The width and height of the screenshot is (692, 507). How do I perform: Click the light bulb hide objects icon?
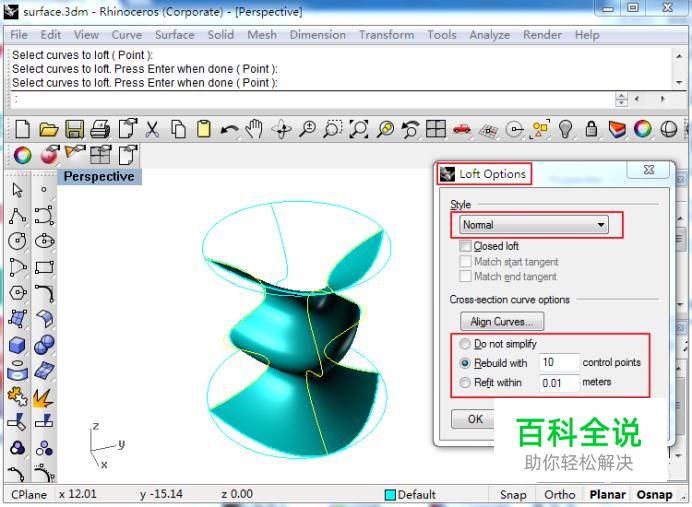click(x=566, y=129)
